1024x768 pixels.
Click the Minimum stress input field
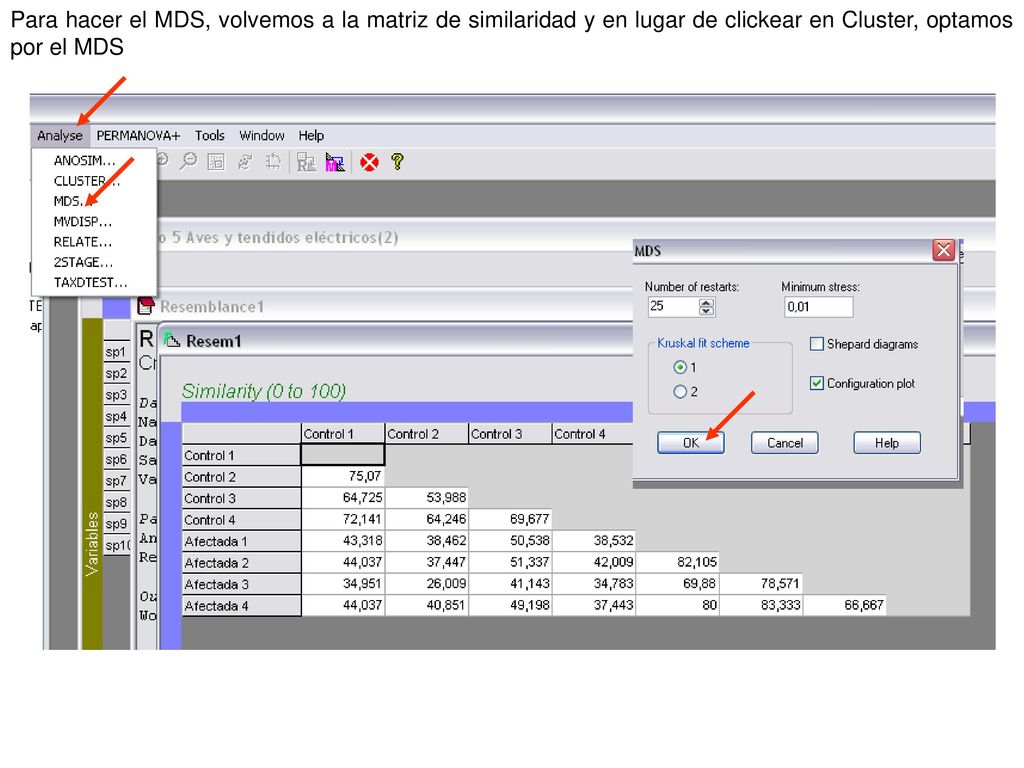coord(818,306)
